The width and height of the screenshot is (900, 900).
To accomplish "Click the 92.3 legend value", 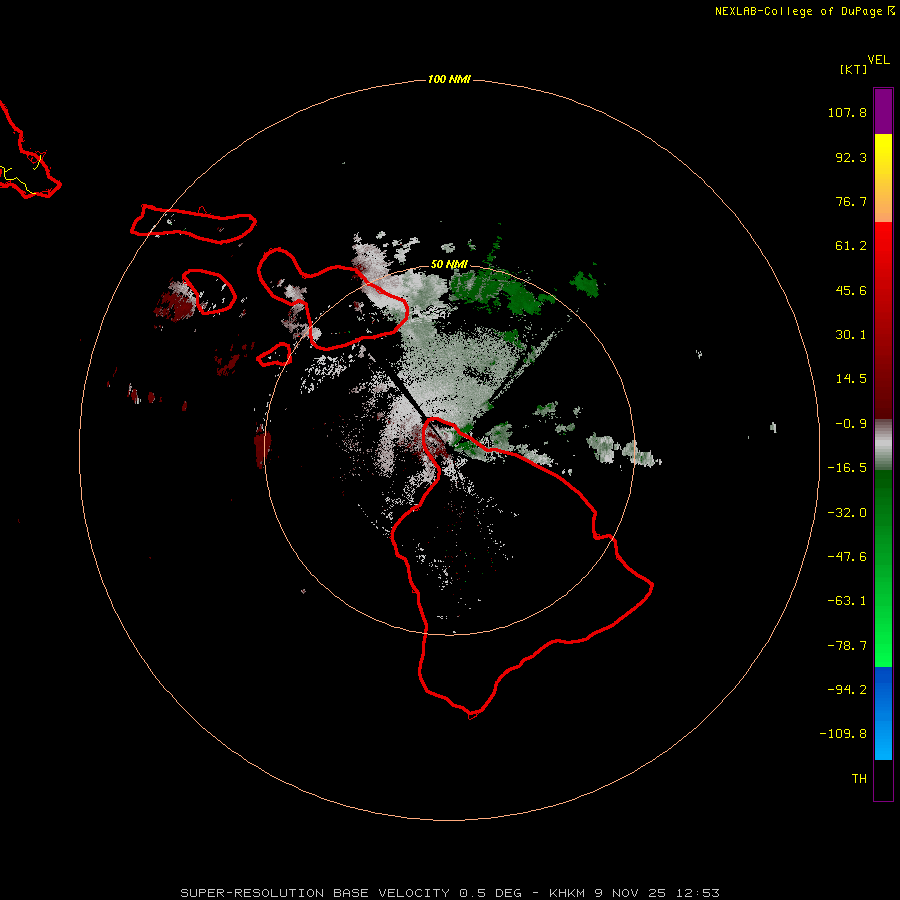I will [x=851, y=157].
